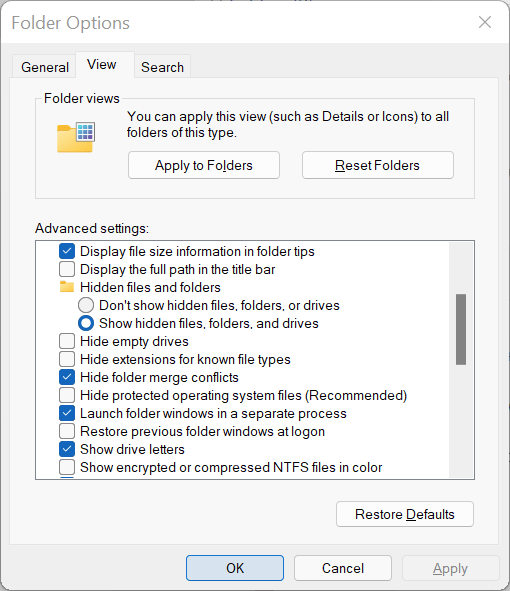This screenshot has width=510, height=591.
Task: Click Restore Defaults button
Action: (405, 514)
